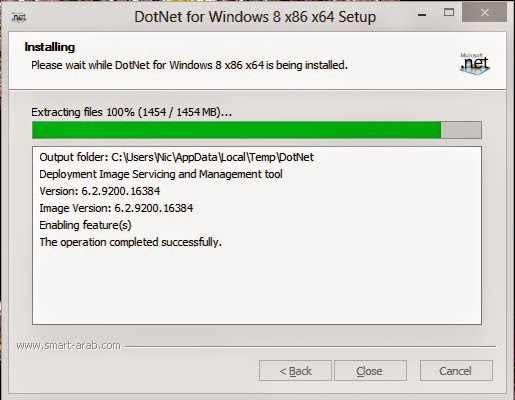The height and width of the screenshot is (400, 515).
Task: Select 'Version: 6.2.9200.16384' log line
Action: pyautogui.click(x=100, y=191)
